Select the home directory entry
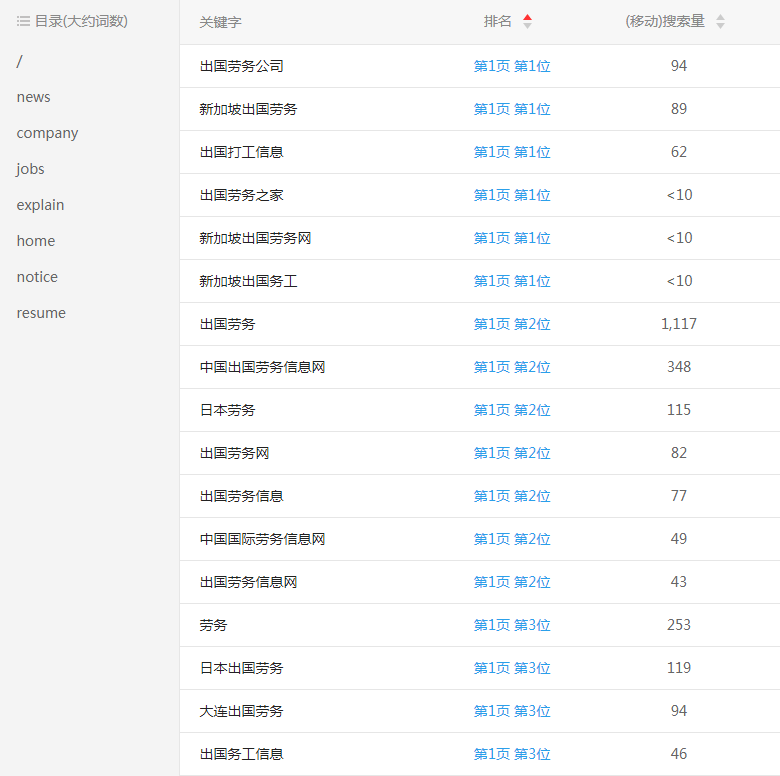The image size is (780, 776). point(36,241)
